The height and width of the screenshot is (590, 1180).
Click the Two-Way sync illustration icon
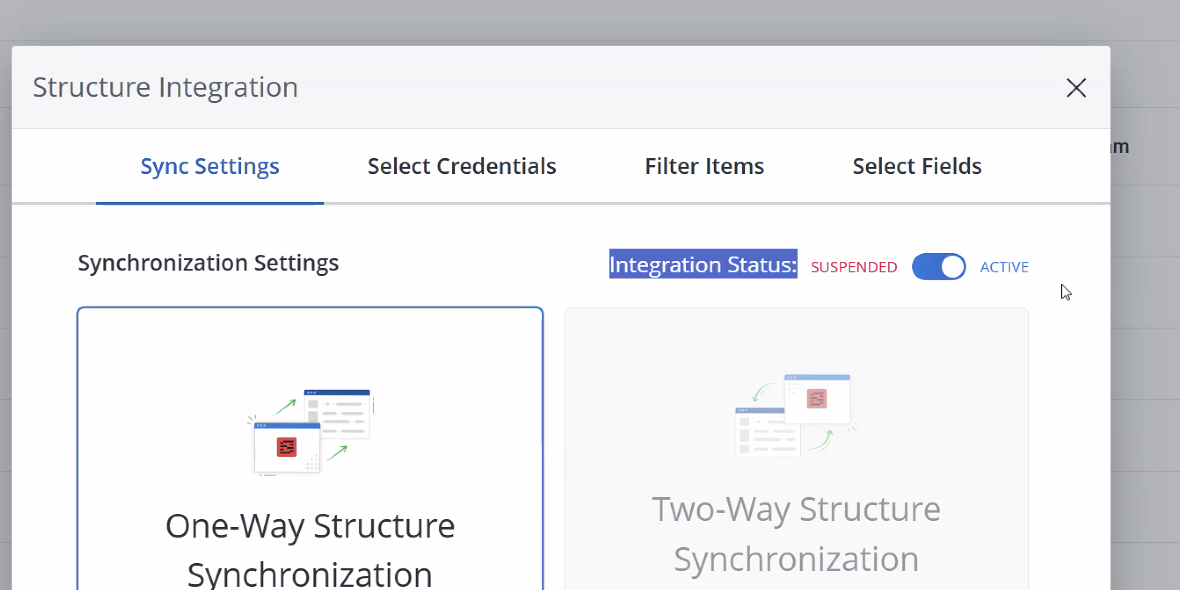[796, 415]
